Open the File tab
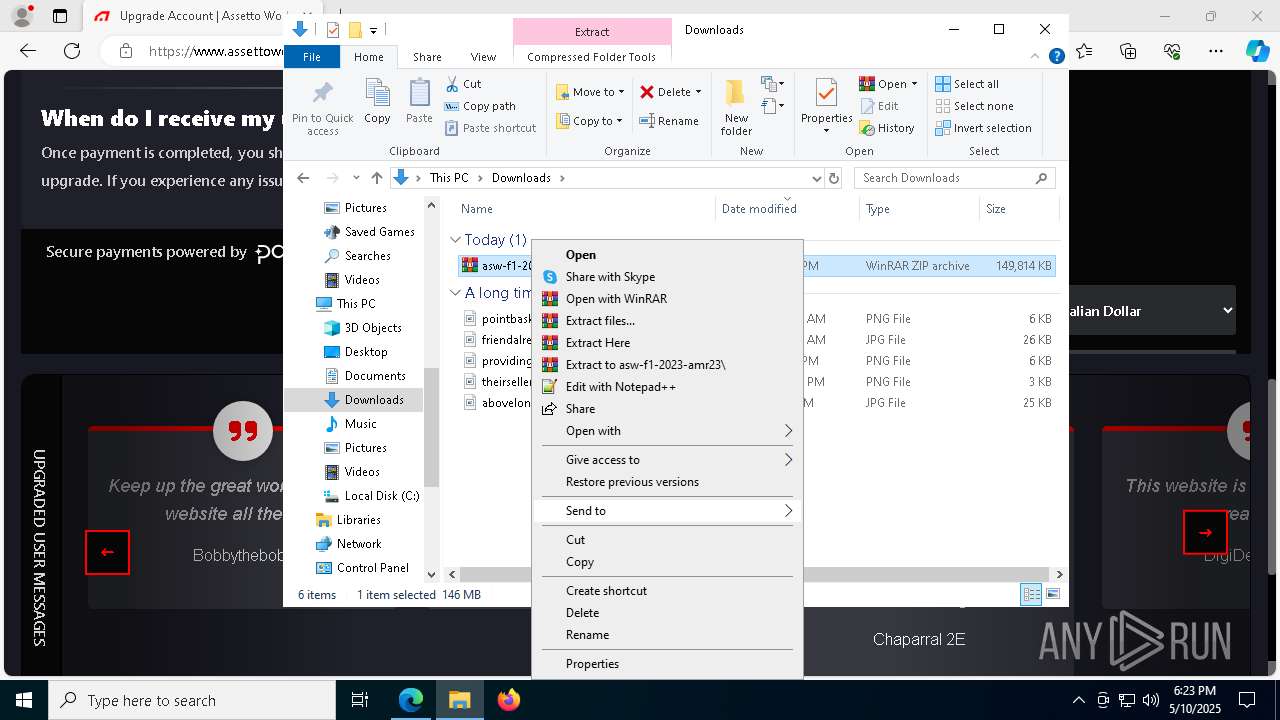 click(x=312, y=57)
